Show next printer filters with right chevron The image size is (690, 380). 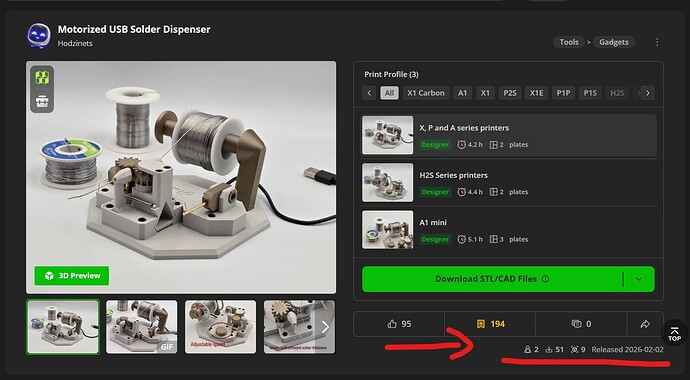pyautogui.click(x=647, y=93)
